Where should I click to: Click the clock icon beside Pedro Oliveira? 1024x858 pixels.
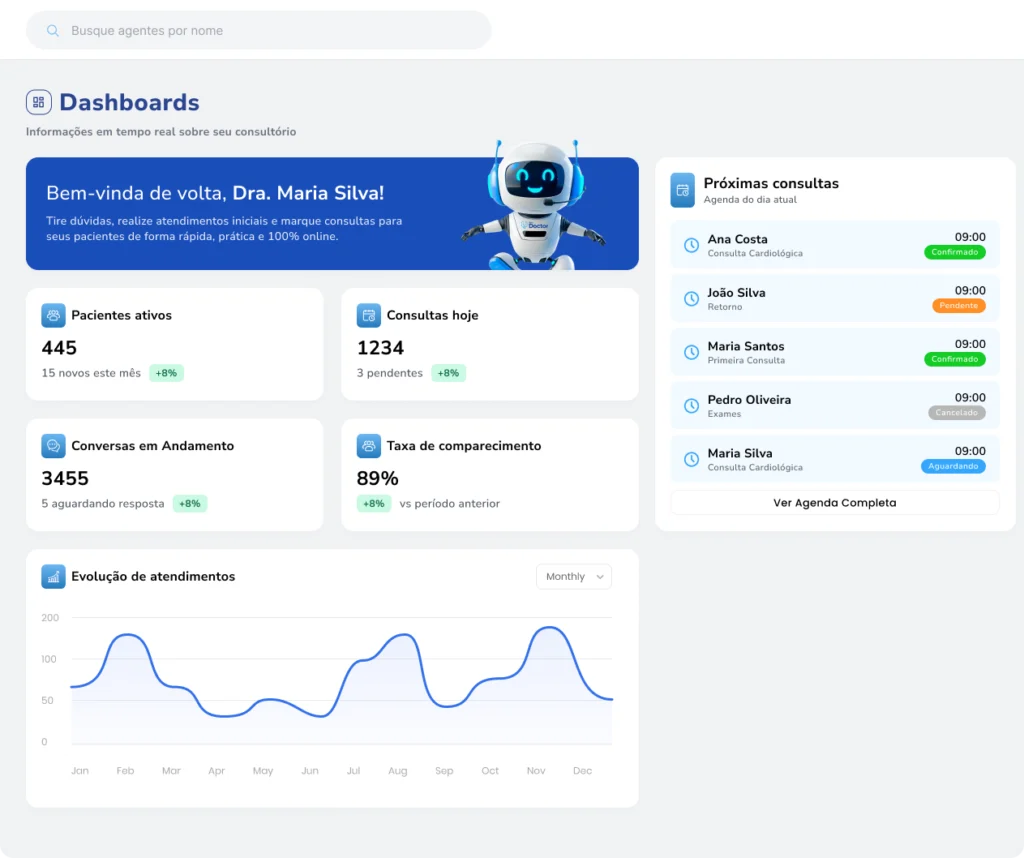pyautogui.click(x=691, y=405)
